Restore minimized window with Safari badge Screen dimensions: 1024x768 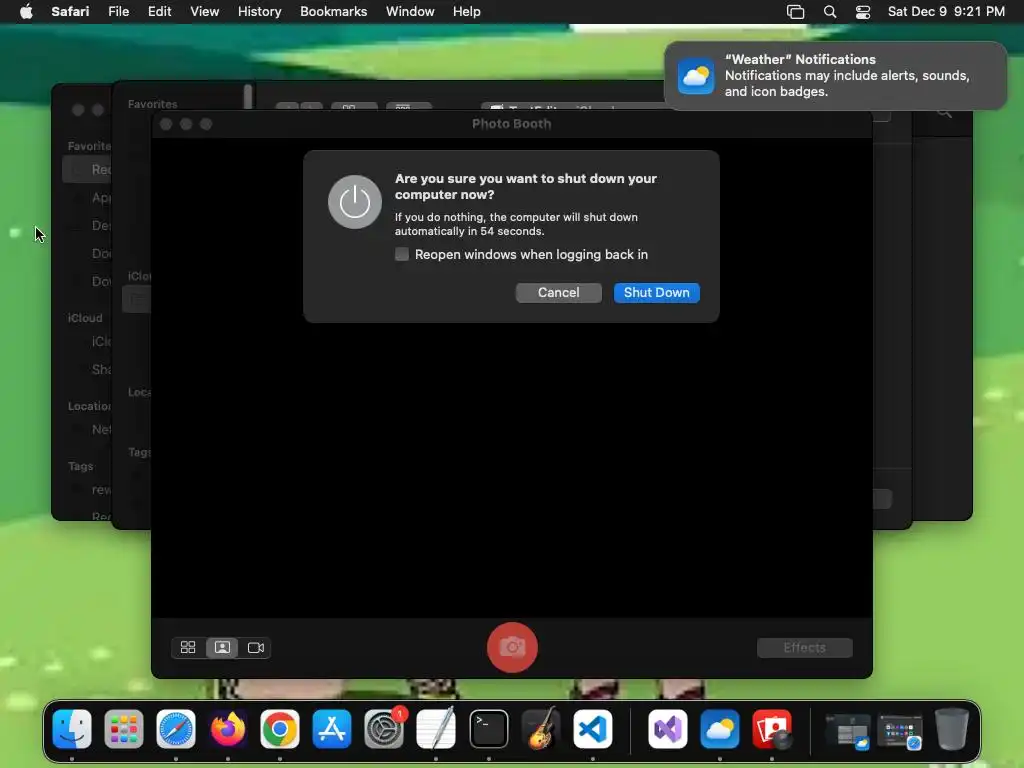tap(900, 731)
